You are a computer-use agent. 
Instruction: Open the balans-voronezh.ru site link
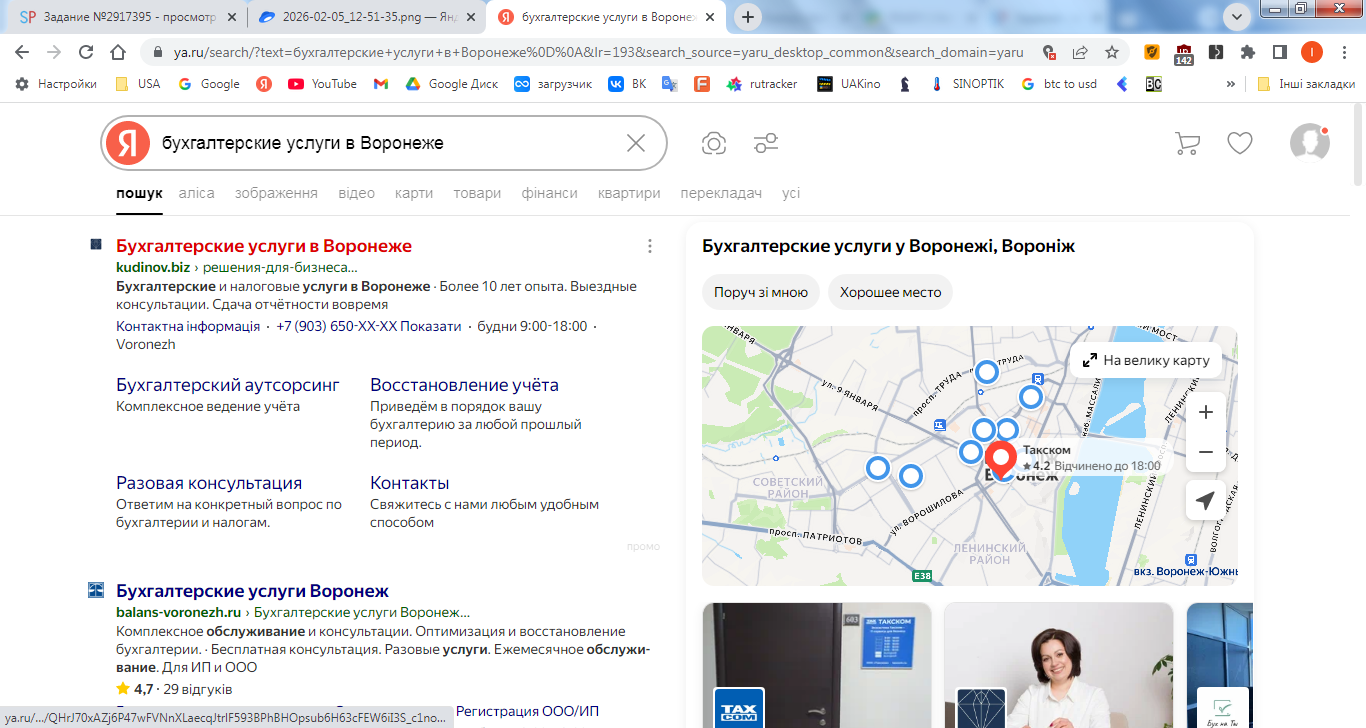[x=179, y=612]
